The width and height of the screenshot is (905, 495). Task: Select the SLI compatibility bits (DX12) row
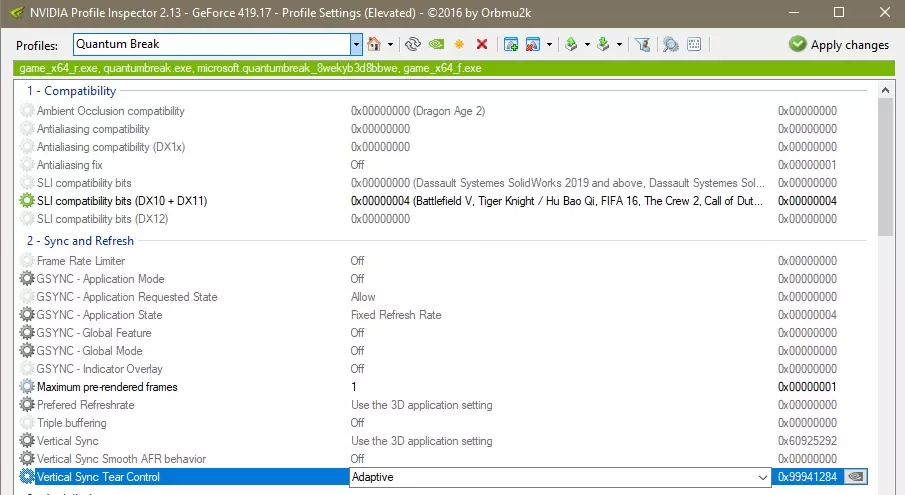point(443,219)
